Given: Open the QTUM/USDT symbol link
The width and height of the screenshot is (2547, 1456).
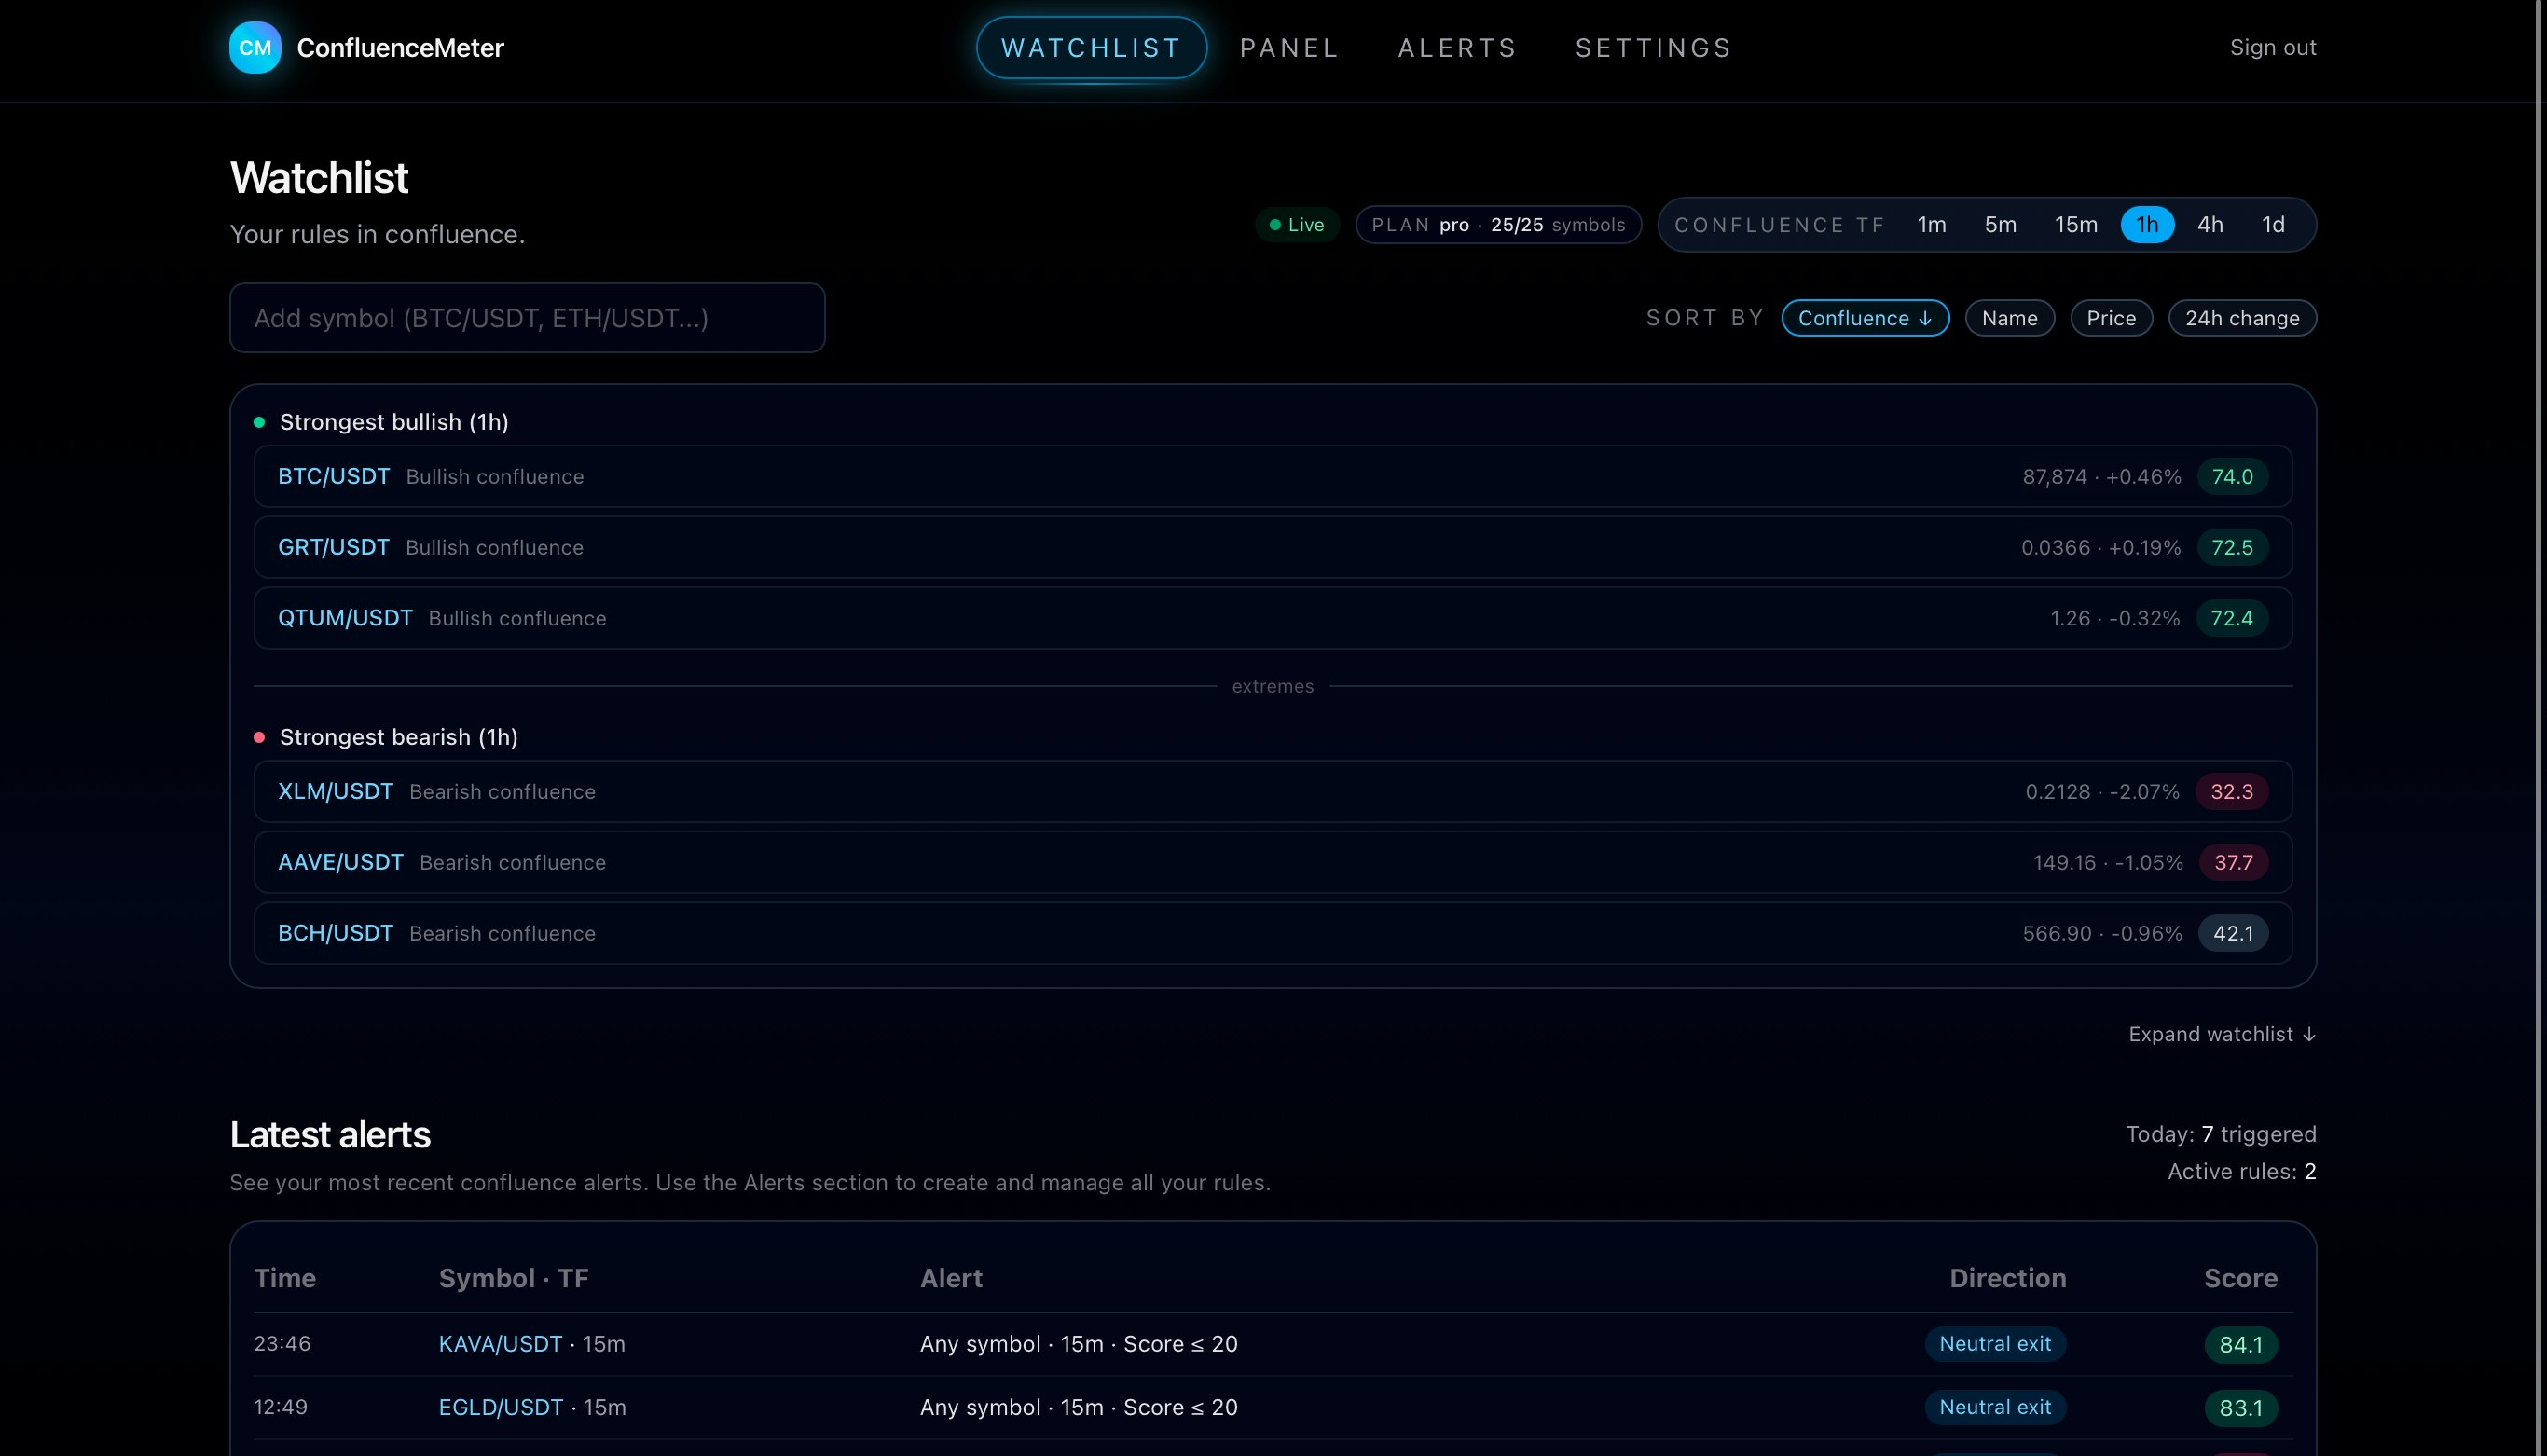Looking at the screenshot, I should point(345,618).
